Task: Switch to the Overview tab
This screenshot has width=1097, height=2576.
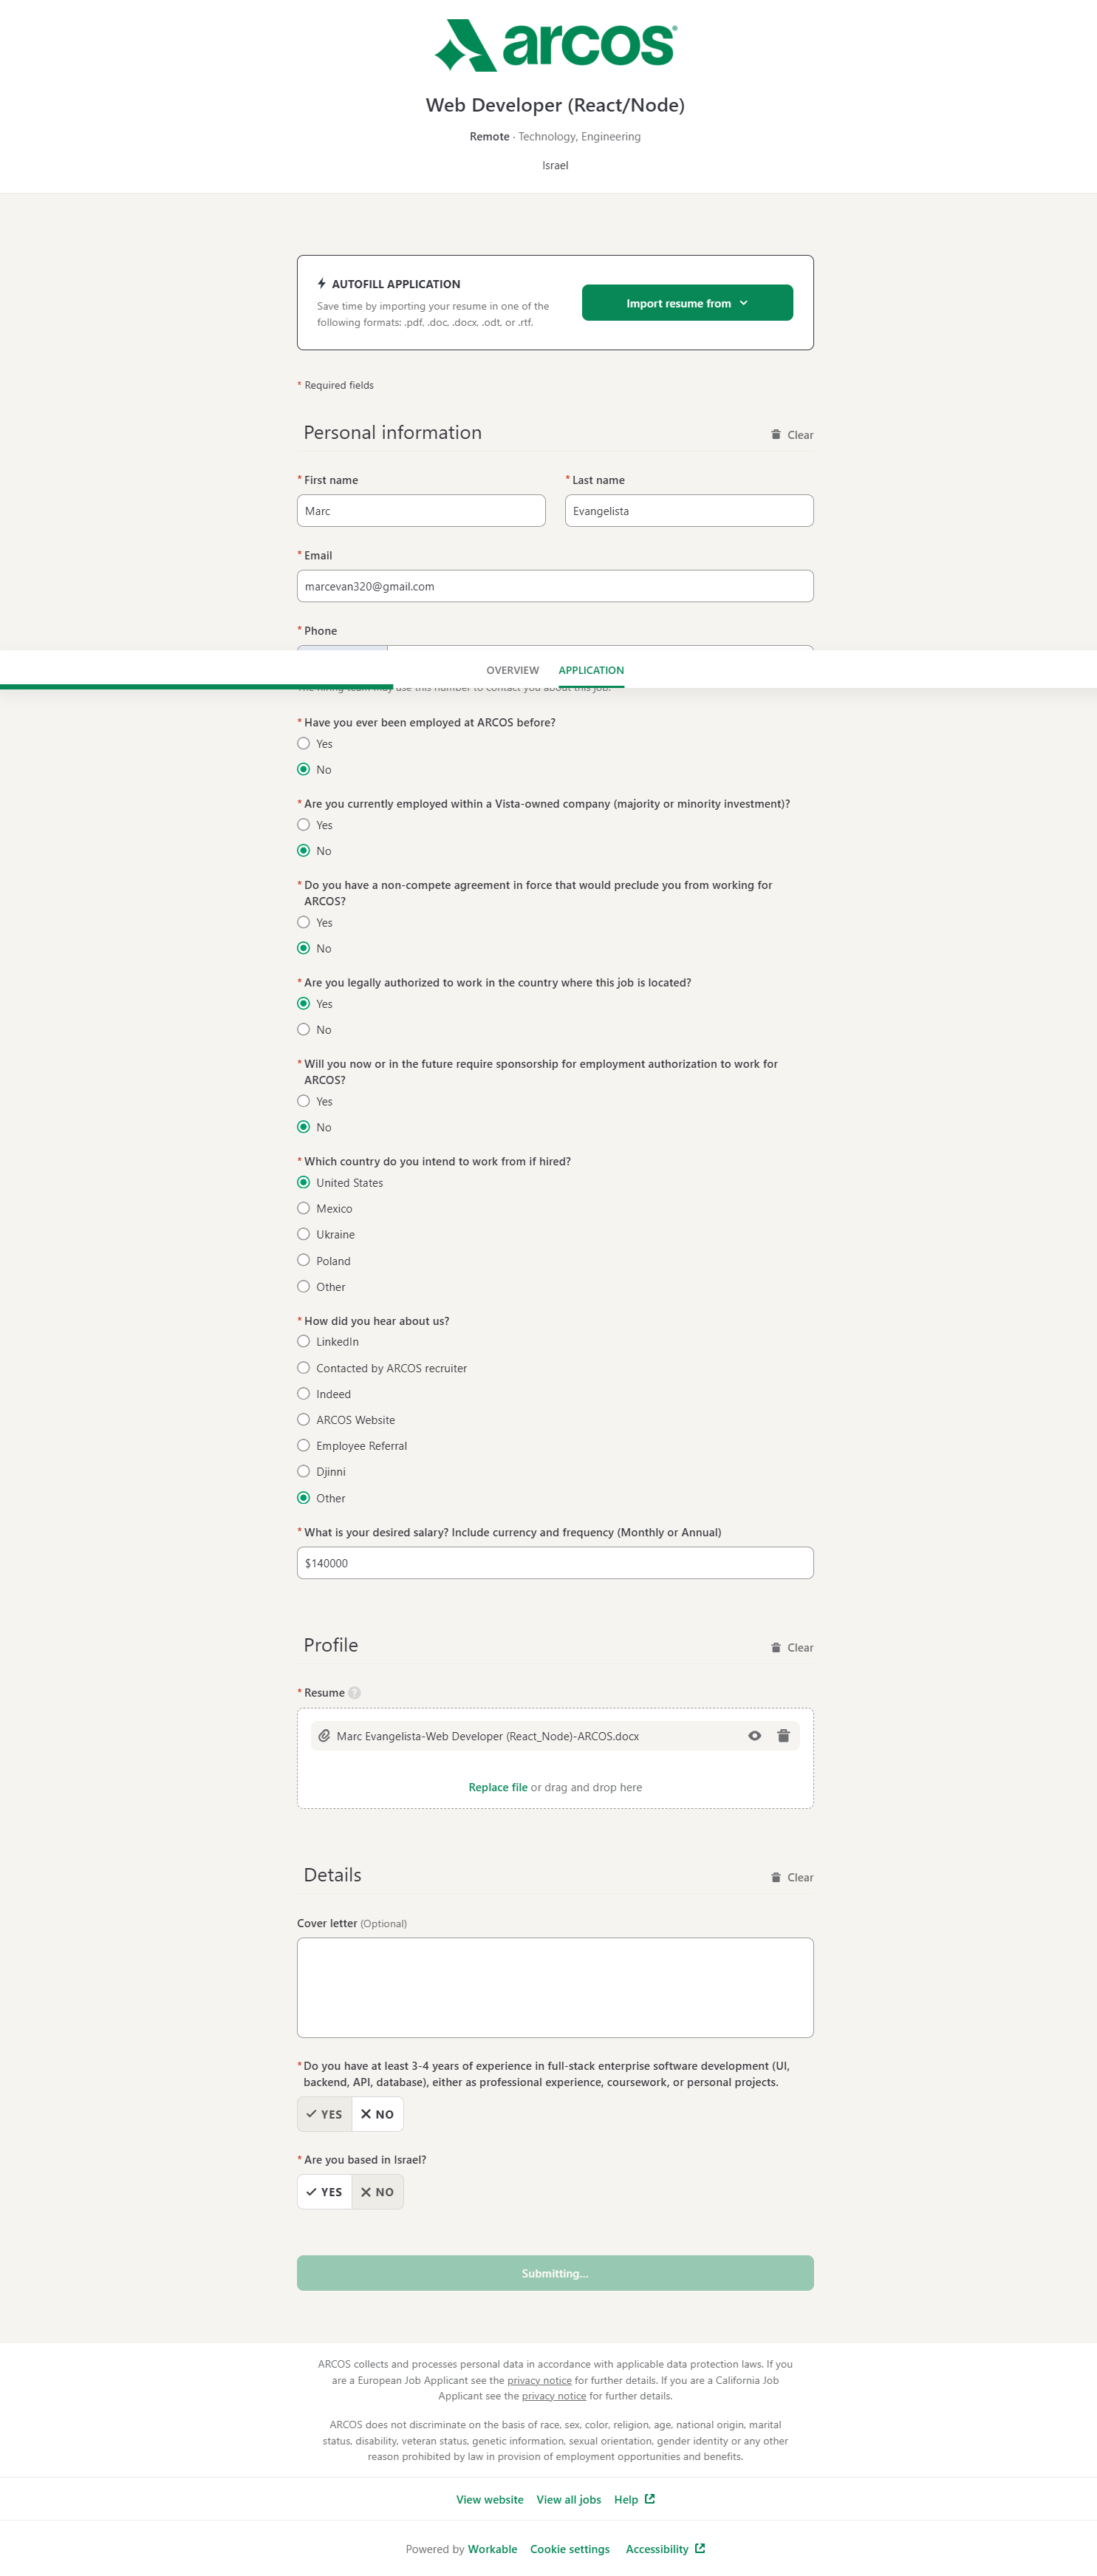Action: point(512,670)
